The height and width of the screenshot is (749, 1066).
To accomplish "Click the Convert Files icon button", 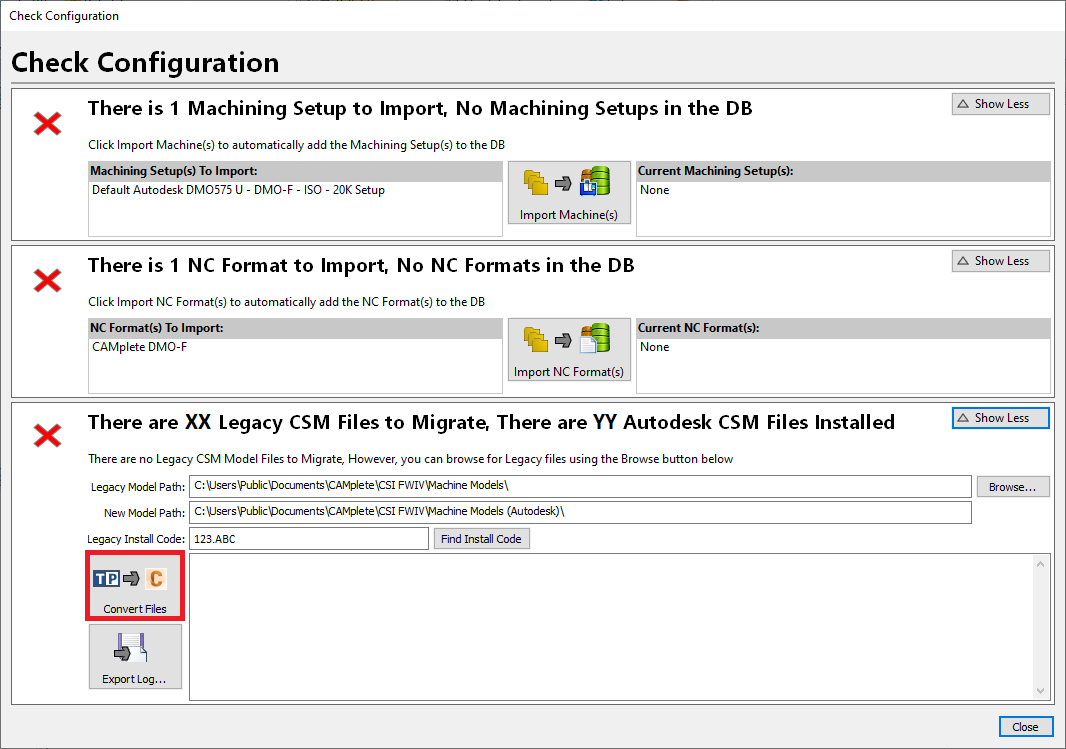I will pos(135,586).
